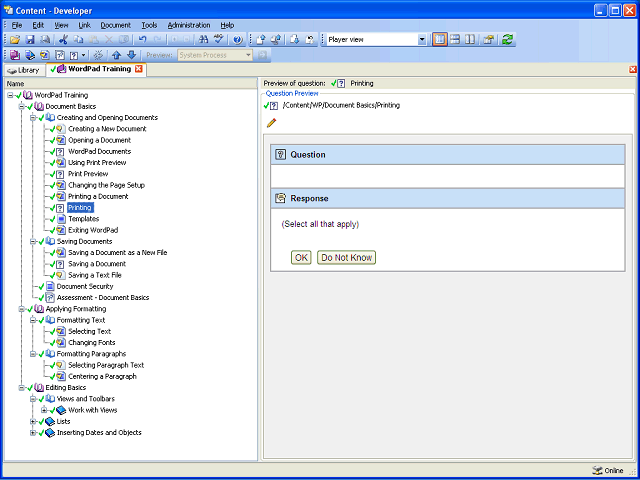
Task: Click the Save floppy disk icon
Action: [x=30, y=40]
